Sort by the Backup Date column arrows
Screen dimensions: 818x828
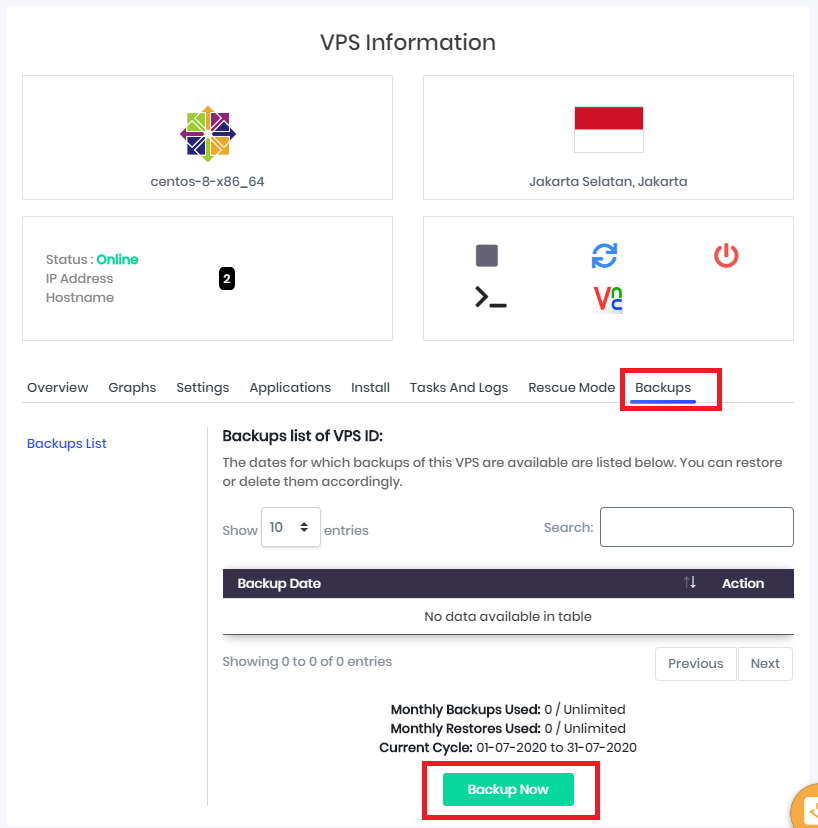pos(690,583)
